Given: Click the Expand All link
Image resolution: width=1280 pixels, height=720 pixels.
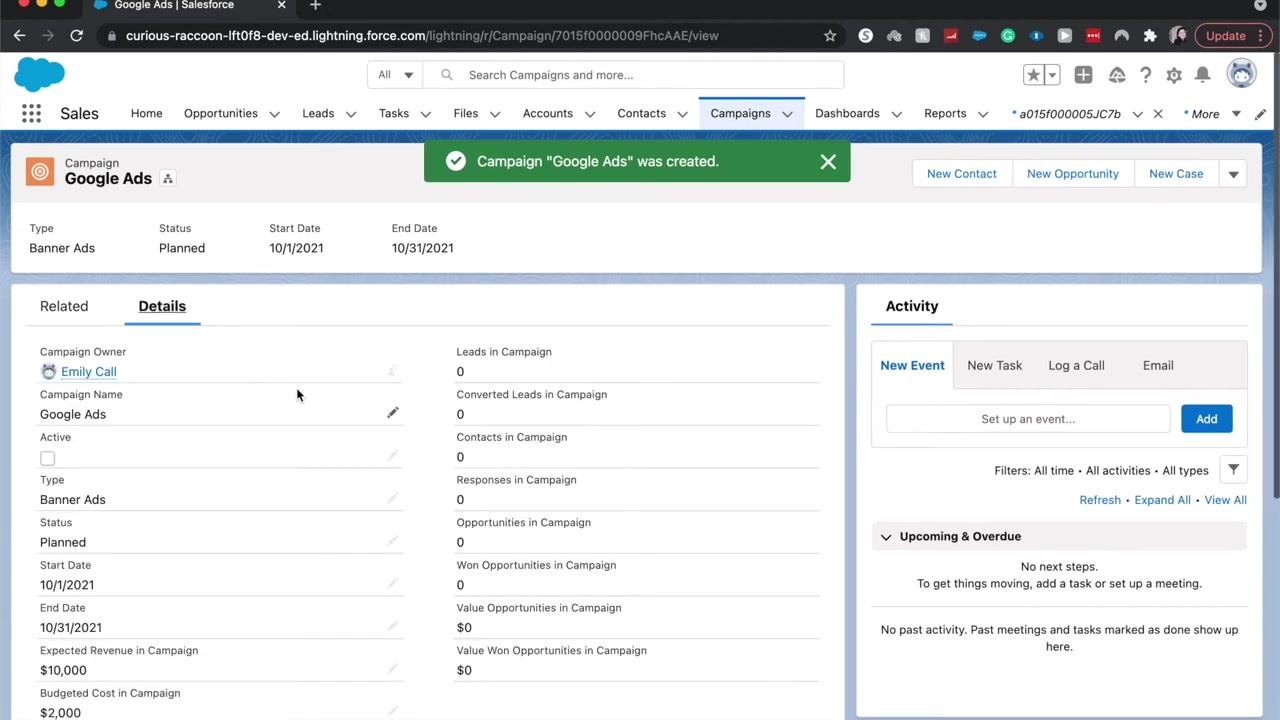Looking at the screenshot, I should tap(1162, 500).
